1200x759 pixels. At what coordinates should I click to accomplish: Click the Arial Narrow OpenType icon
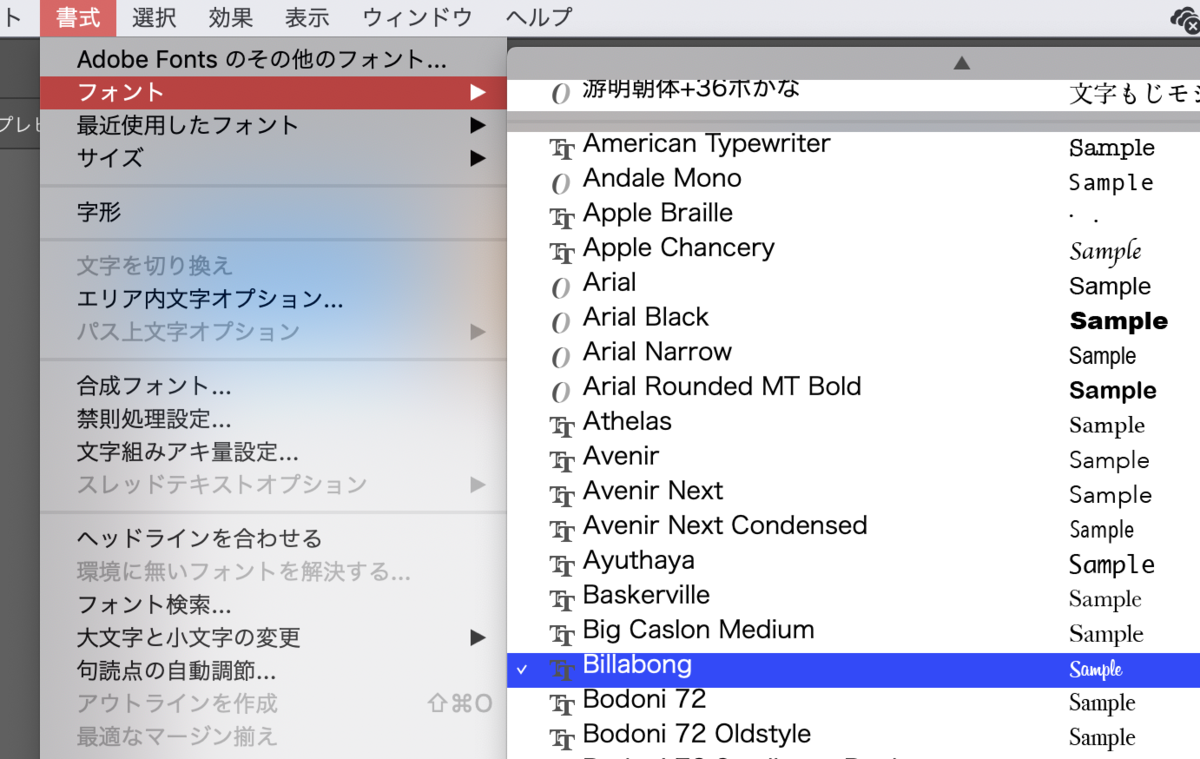(x=561, y=355)
